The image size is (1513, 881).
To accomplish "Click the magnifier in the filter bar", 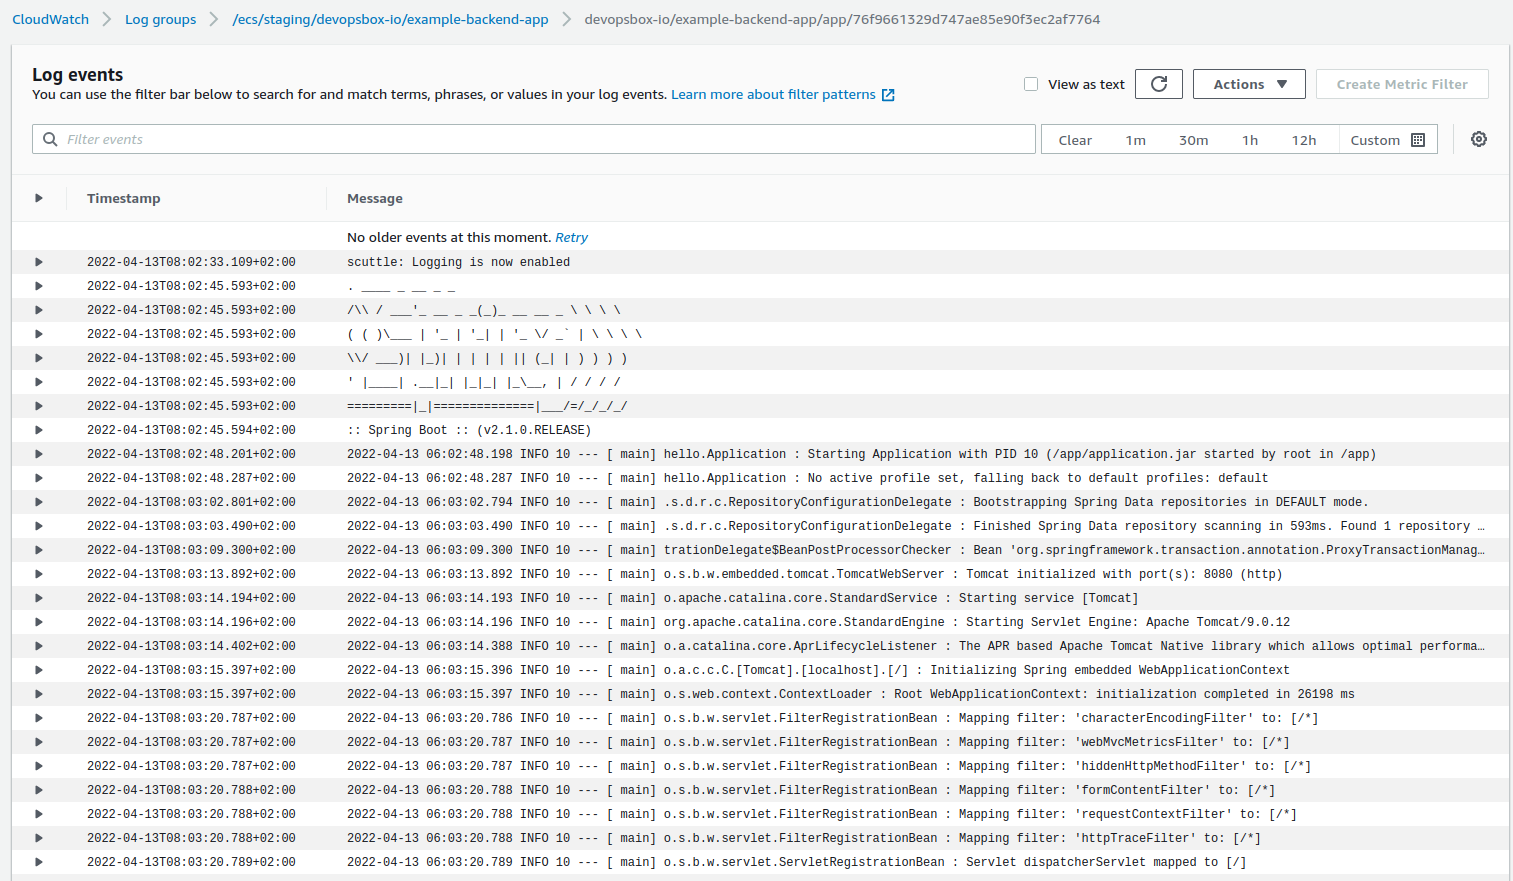I will [50, 139].
